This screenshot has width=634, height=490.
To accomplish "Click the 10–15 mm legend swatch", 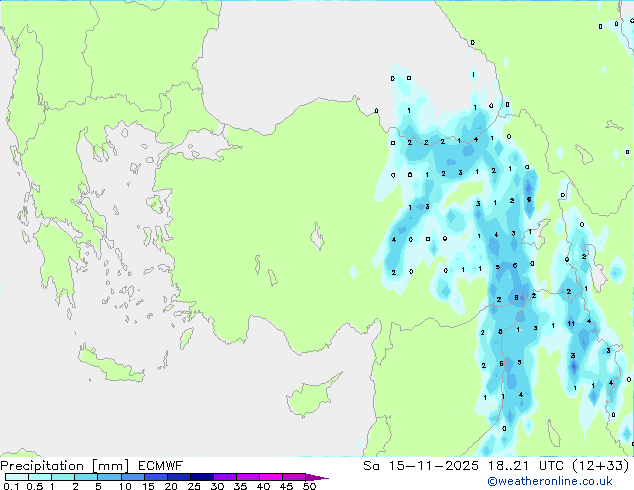I will (132, 477).
